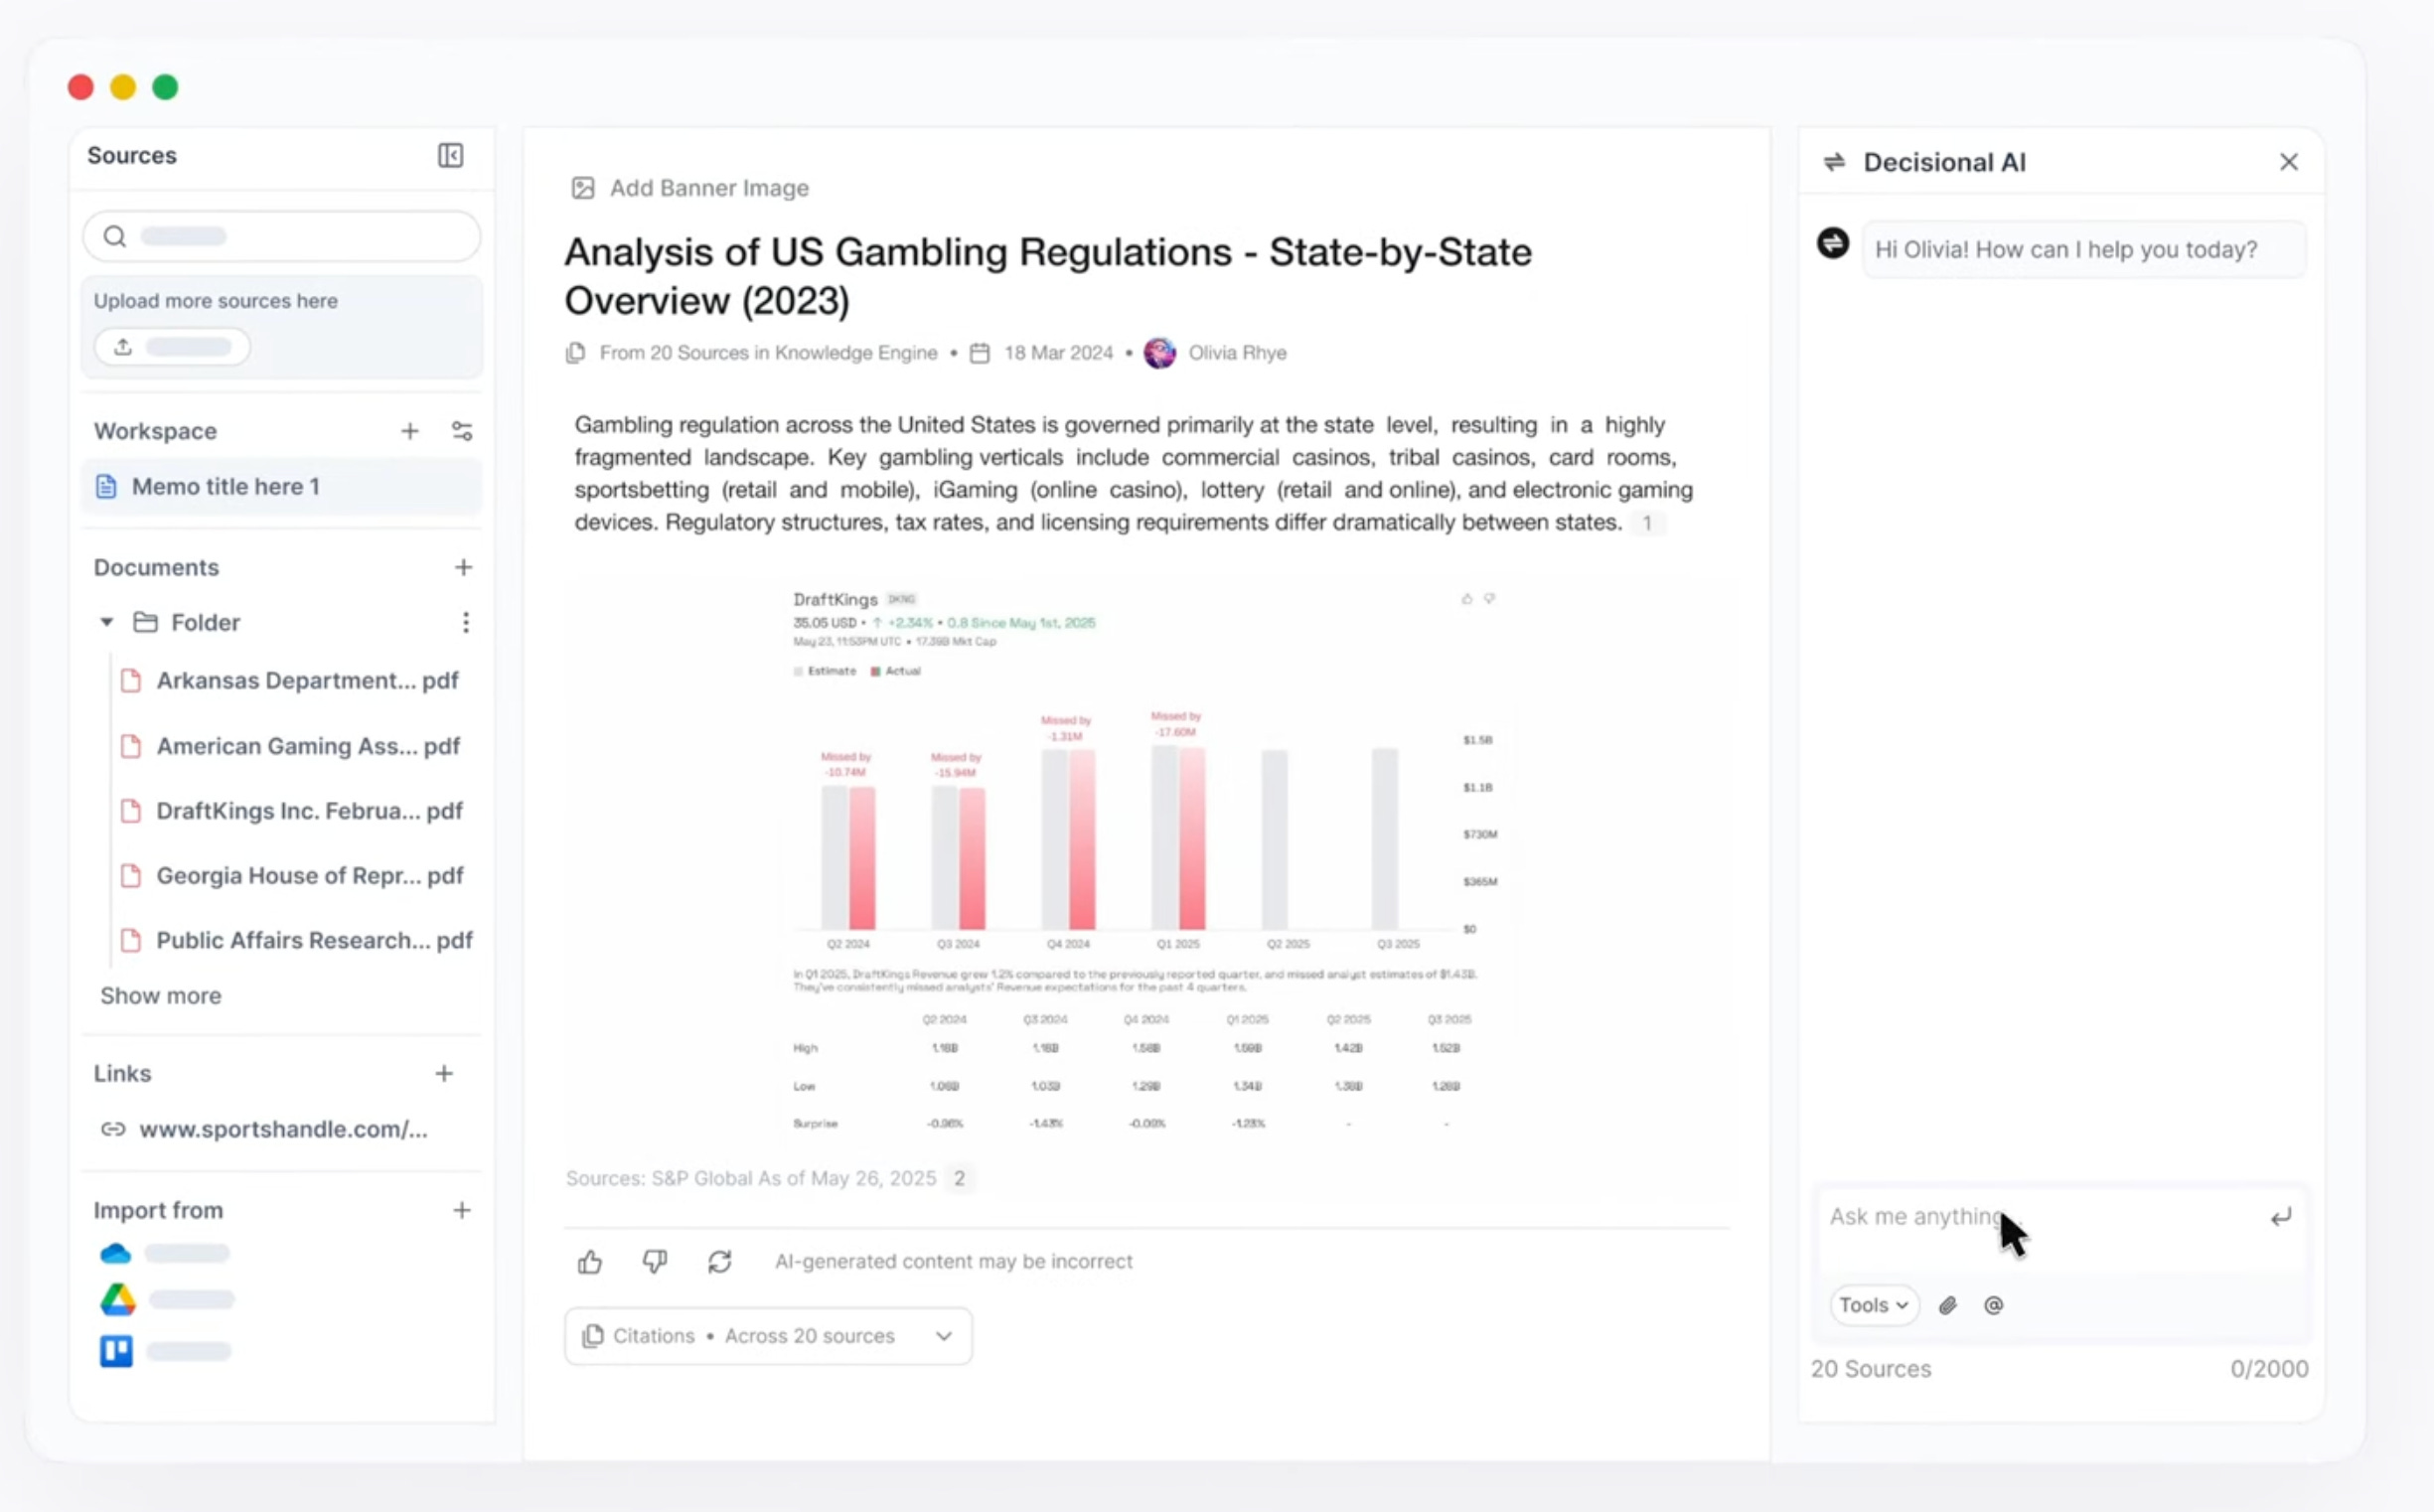The height and width of the screenshot is (1512, 2434).
Task: Upload more sources using the upload icon
Action: pyautogui.click(x=122, y=346)
